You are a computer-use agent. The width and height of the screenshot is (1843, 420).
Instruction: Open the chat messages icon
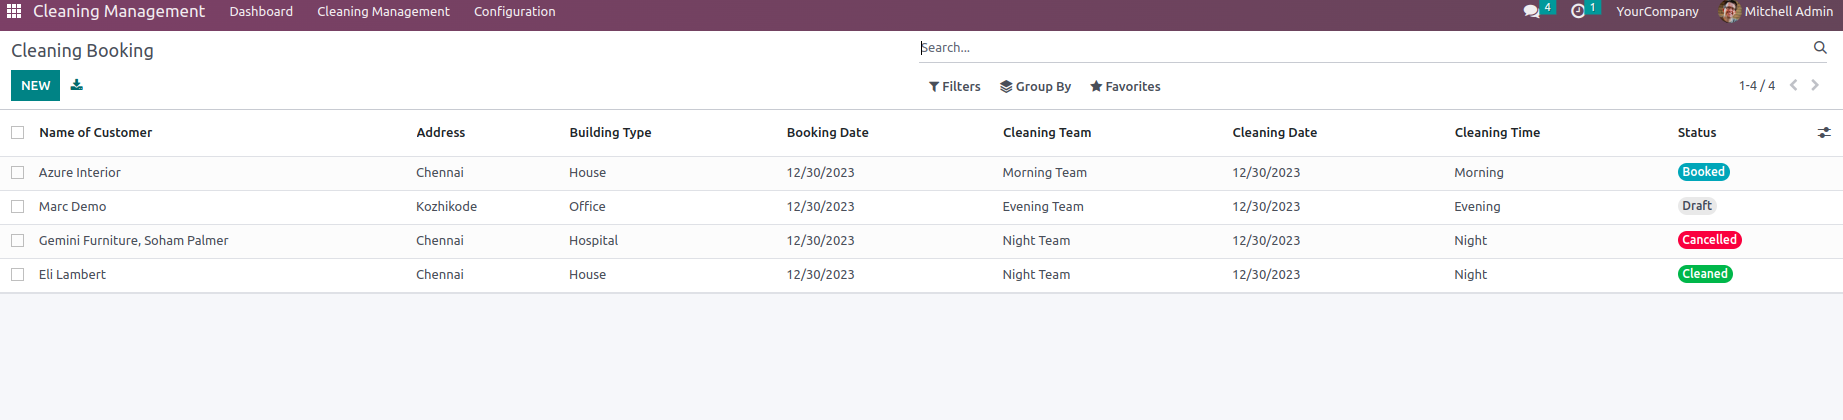[x=1531, y=11]
